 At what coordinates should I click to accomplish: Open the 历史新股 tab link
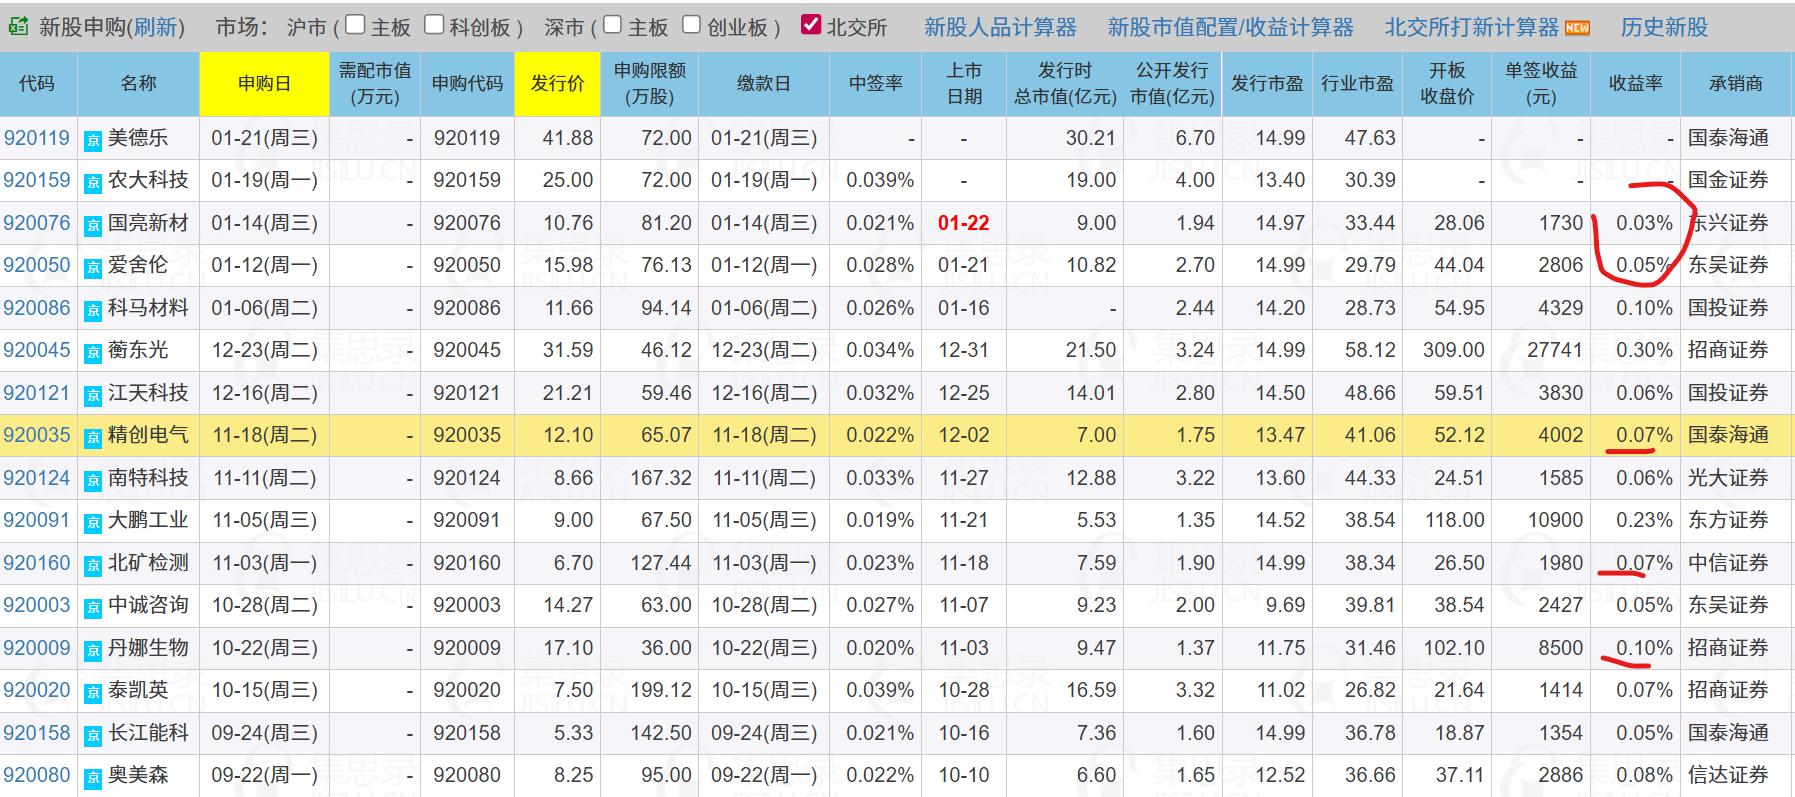tap(1664, 27)
